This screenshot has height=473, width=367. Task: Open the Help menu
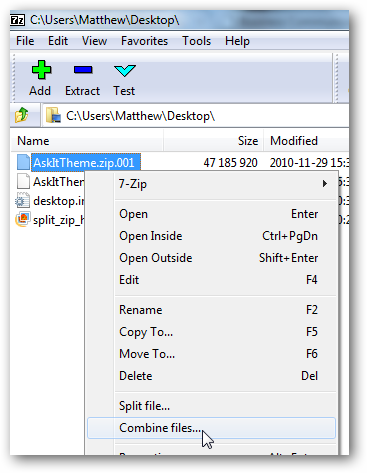point(237,41)
